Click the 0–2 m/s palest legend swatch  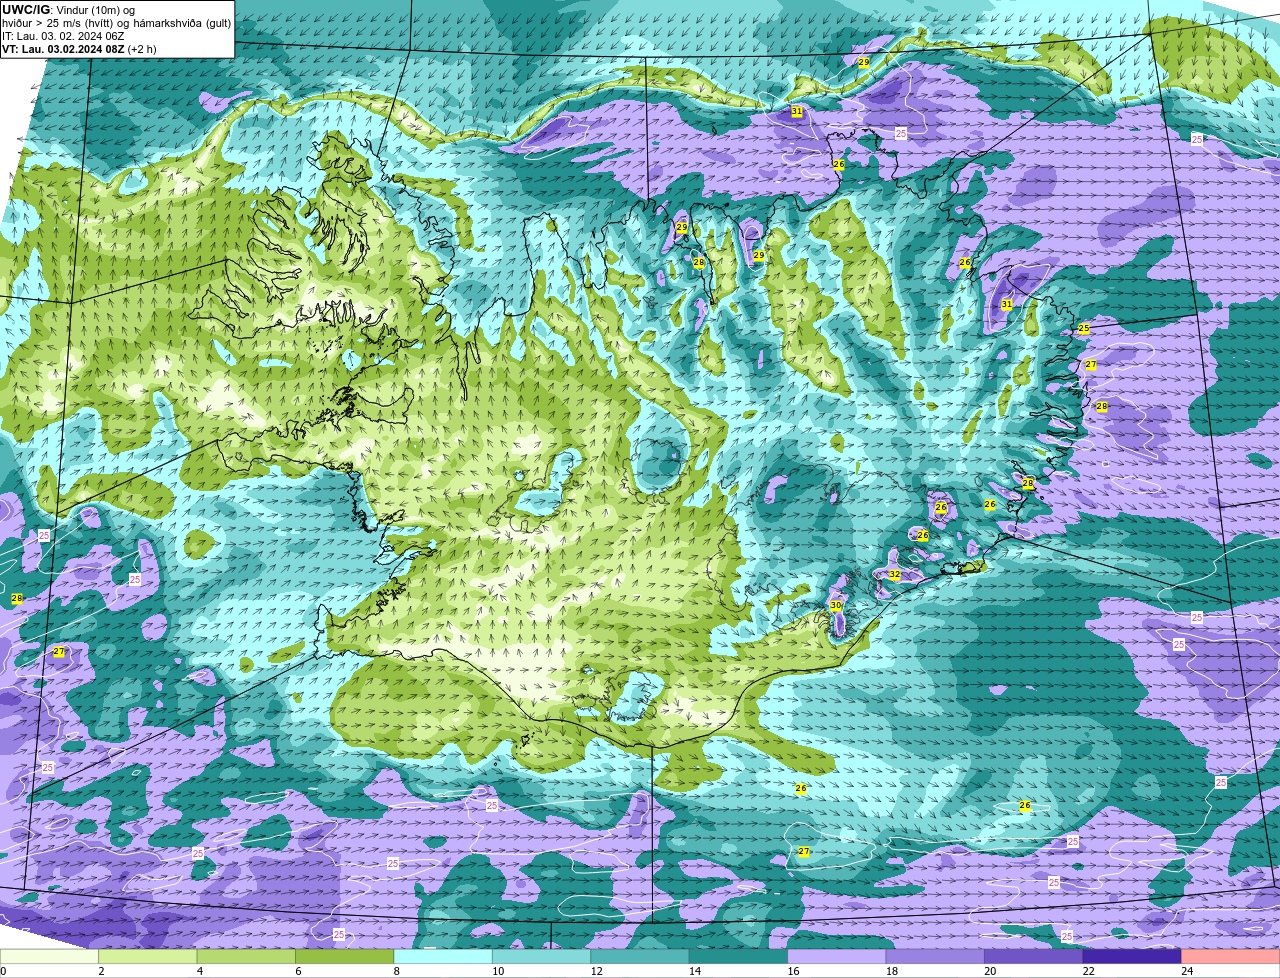click(x=50, y=957)
